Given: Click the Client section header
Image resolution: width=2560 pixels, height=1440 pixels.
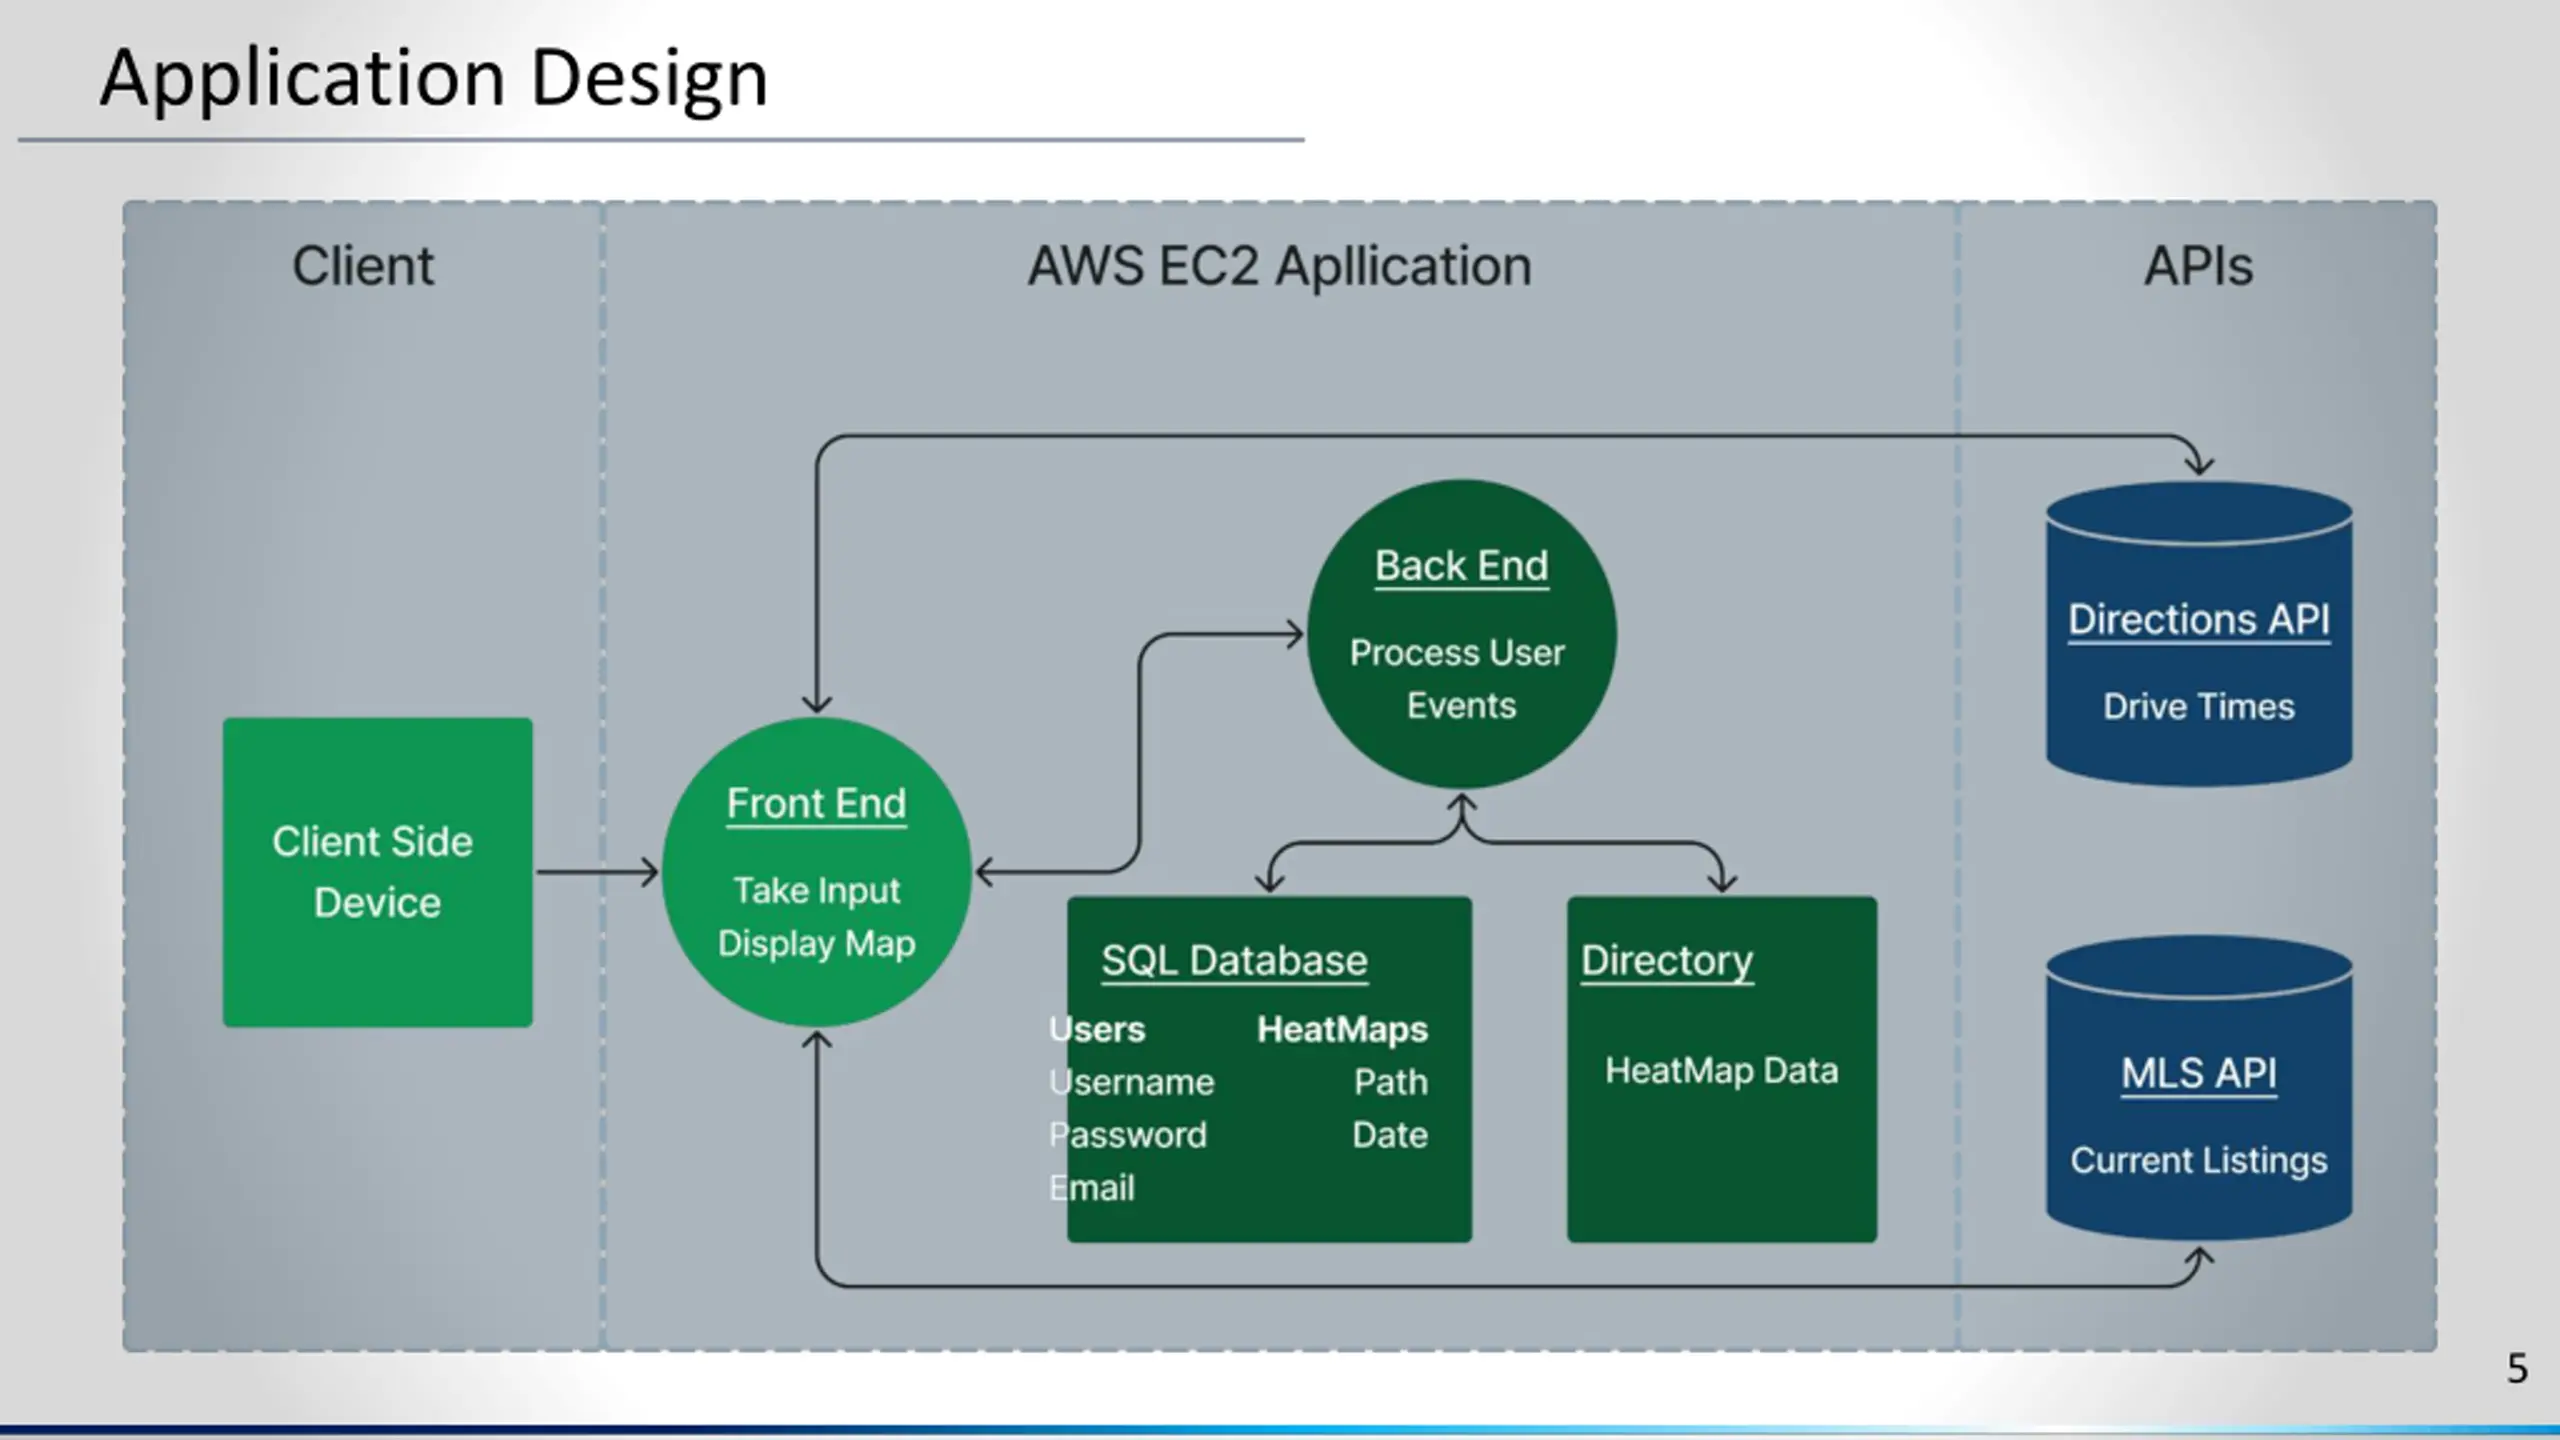Looking at the screenshot, I should [363, 266].
